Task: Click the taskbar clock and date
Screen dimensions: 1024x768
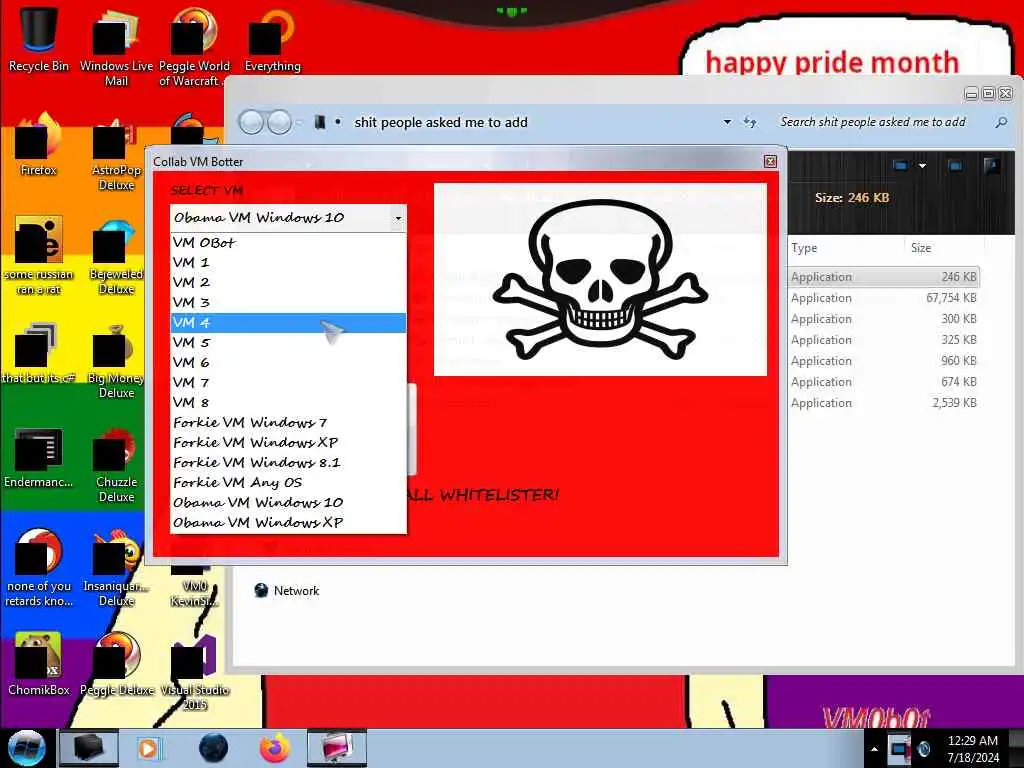Action: (973, 749)
